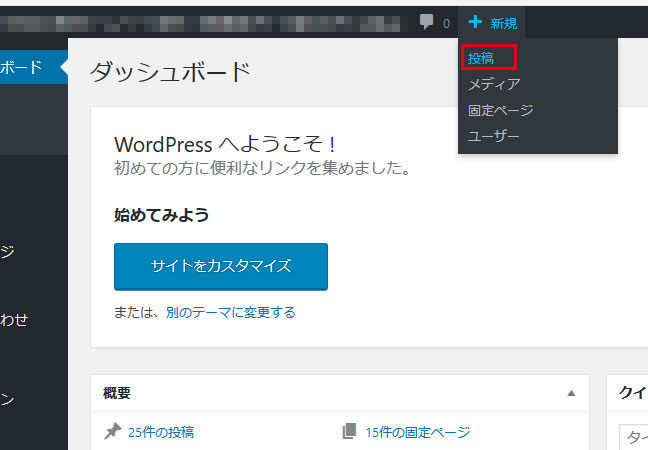
Task: Select 投稿 from the 新規 dropdown
Action: 481,58
